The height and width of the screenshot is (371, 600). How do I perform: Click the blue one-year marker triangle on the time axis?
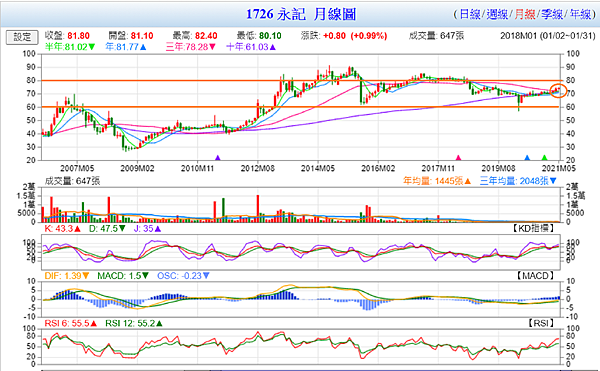pyautogui.click(x=527, y=158)
